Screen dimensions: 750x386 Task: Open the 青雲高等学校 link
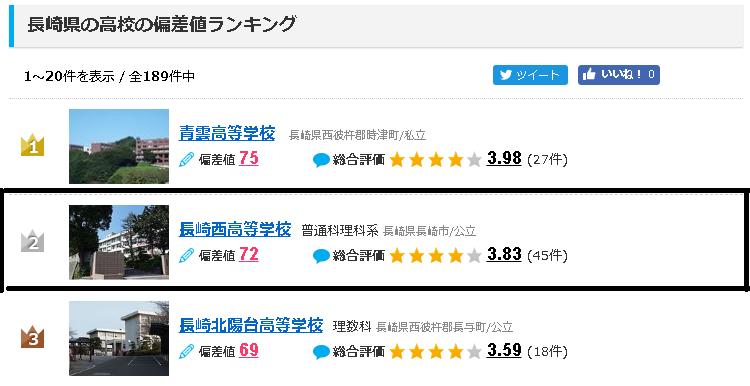point(227,133)
